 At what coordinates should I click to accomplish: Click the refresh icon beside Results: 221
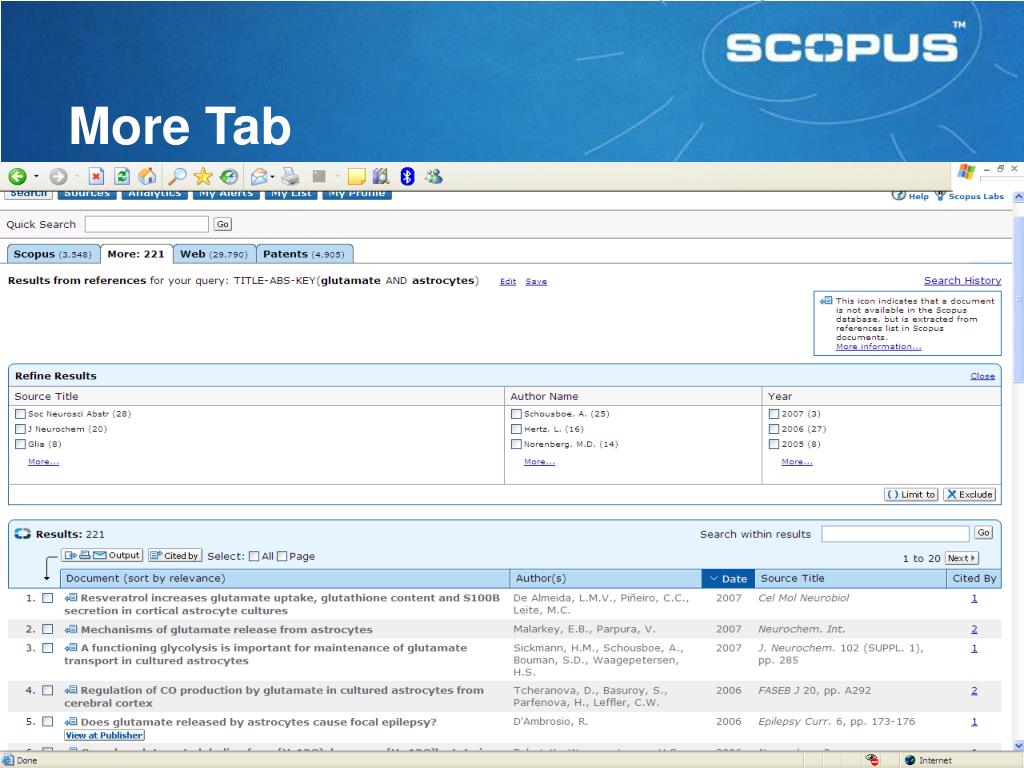coord(23,534)
